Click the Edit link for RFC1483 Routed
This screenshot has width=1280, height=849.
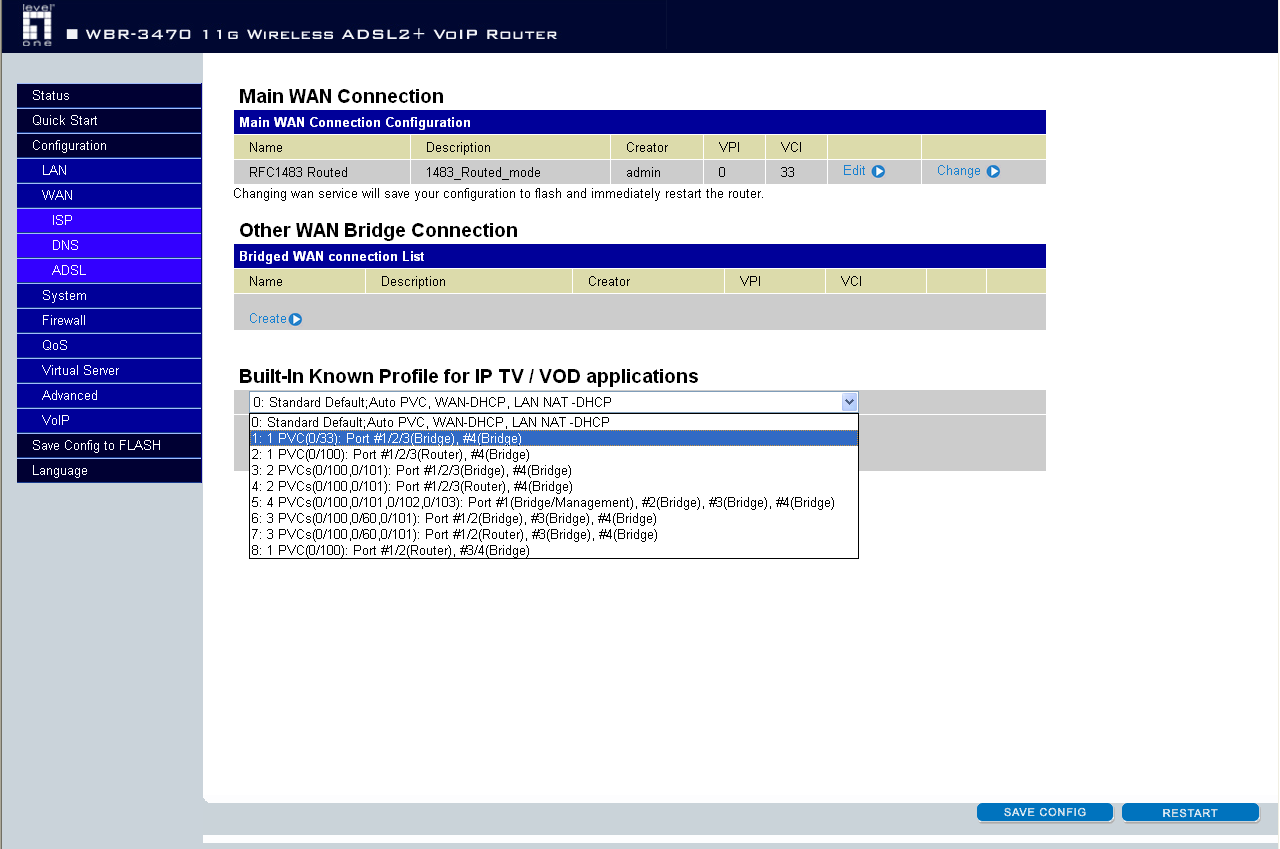(x=854, y=171)
